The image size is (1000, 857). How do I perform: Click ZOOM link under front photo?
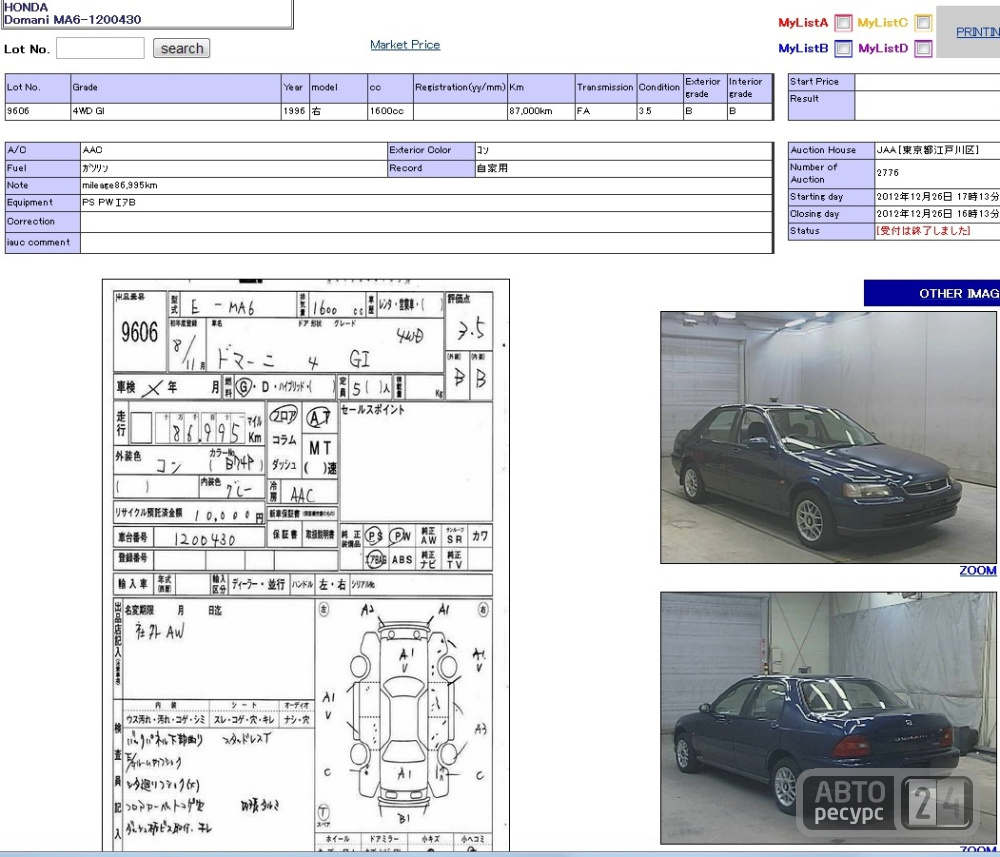point(978,571)
